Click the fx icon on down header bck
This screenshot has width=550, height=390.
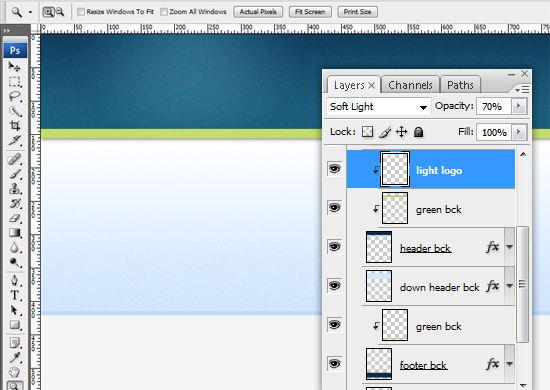(x=492, y=286)
